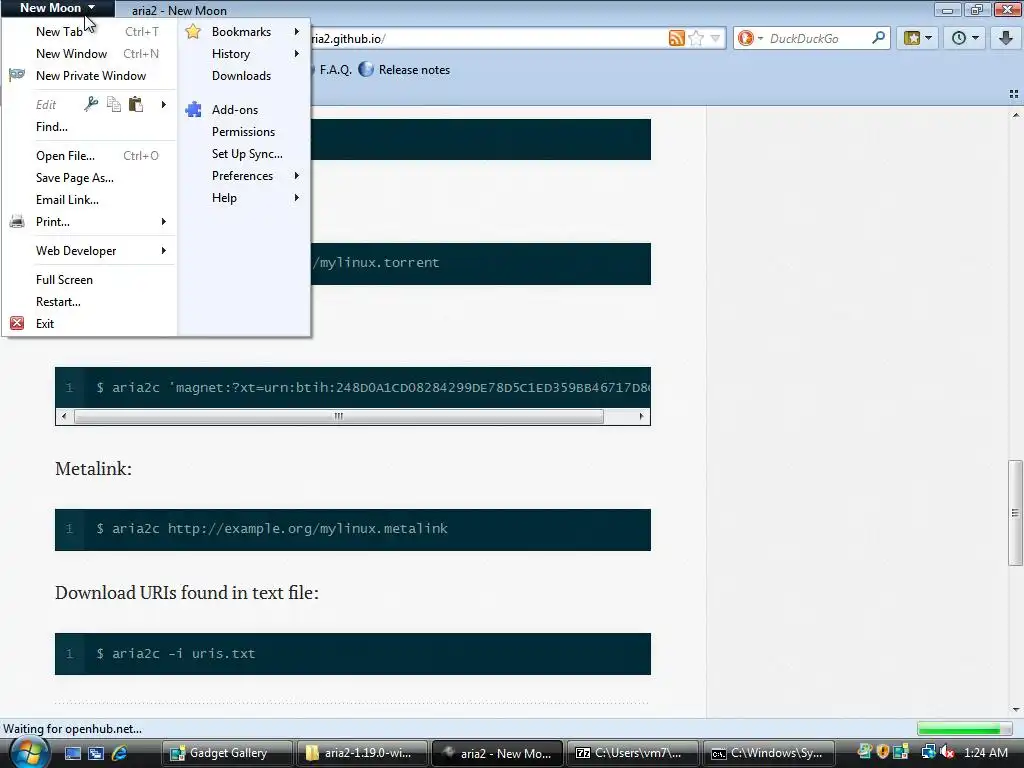Screen dimensions: 1024x768
Task: Click the muted volume tray icon
Action: pyautogui.click(x=947, y=753)
